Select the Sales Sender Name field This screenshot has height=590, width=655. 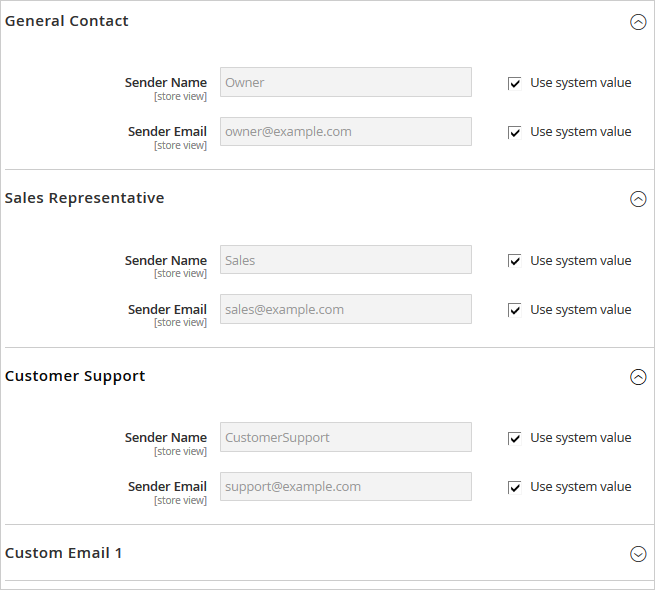[x=345, y=260]
